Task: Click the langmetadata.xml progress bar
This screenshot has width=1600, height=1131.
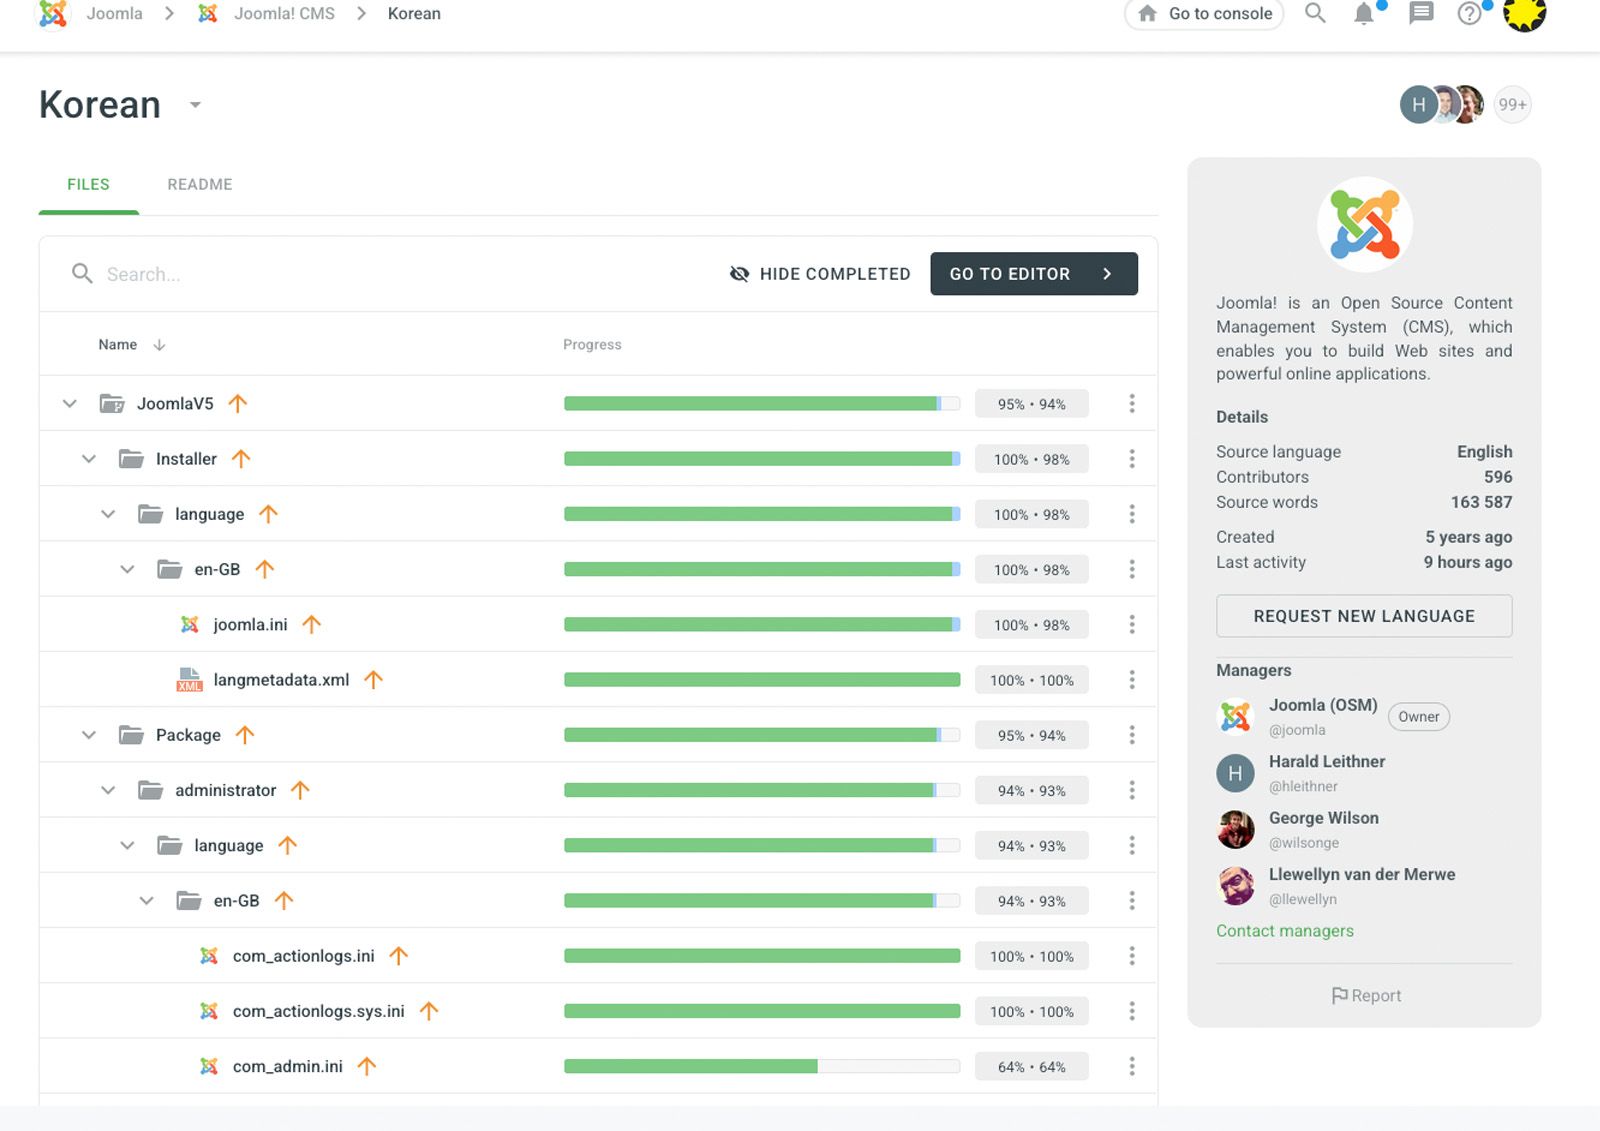Action: pos(761,679)
